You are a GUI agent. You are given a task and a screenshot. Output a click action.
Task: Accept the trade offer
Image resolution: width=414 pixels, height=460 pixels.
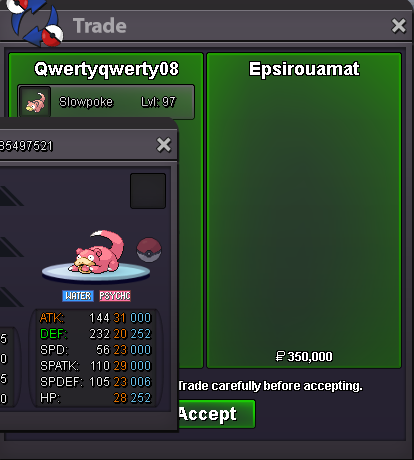217,414
